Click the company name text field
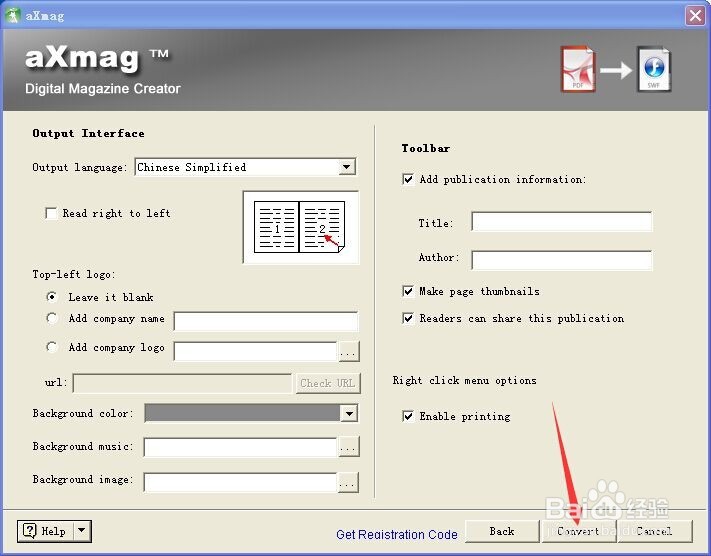711x556 pixels. click(266, 321)
